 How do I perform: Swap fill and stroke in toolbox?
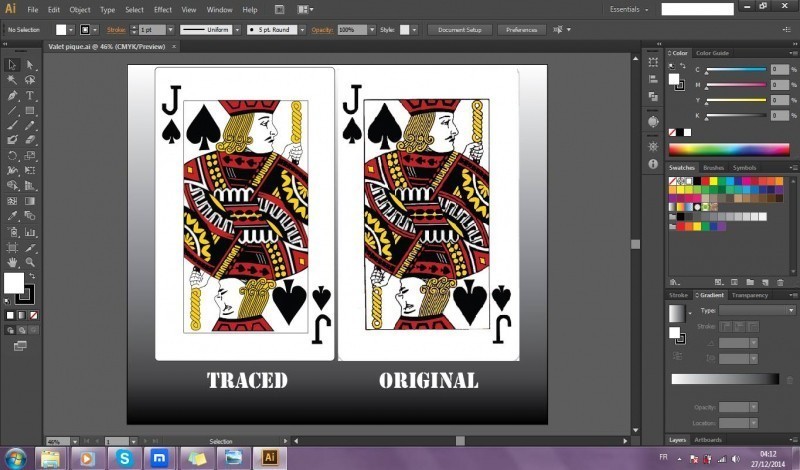pyautogui.click(x=32, y=276)
